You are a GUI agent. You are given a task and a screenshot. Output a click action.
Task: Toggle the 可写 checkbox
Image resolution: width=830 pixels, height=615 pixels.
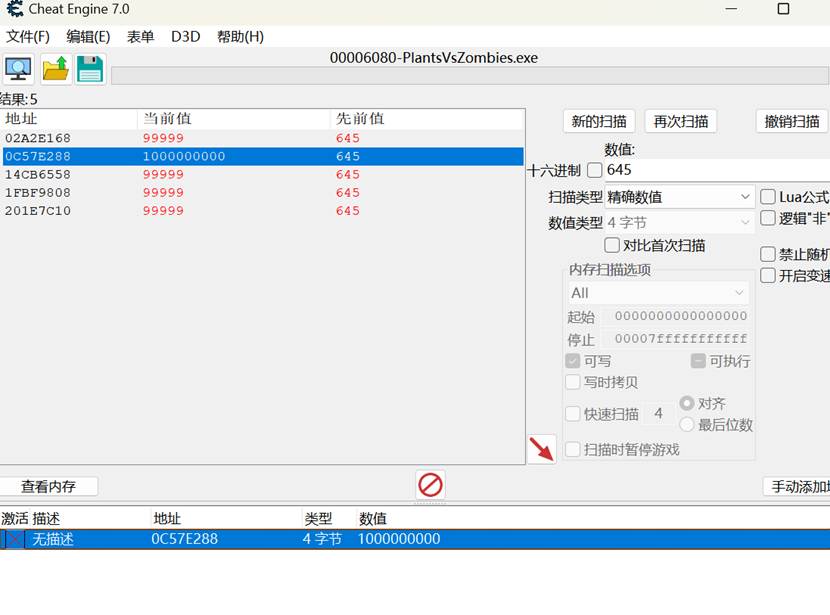(573, 361)
